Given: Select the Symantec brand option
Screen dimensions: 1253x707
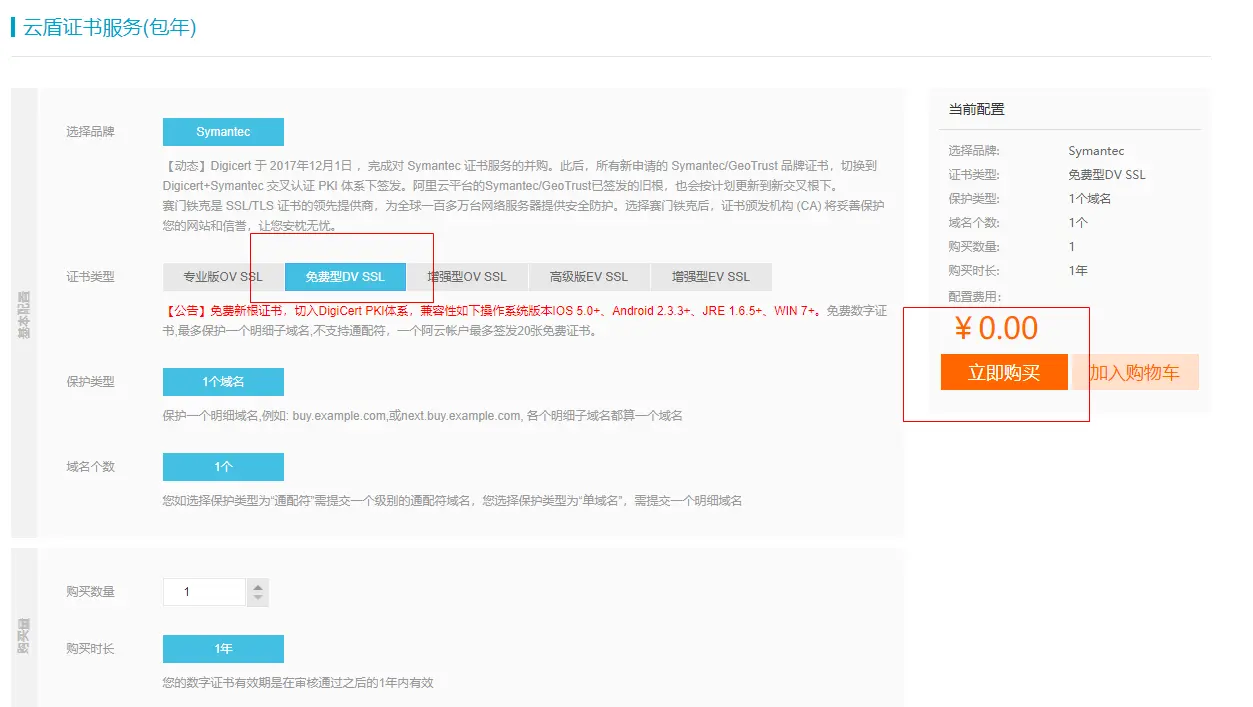Looking at the screenshot, I should 223,132.
